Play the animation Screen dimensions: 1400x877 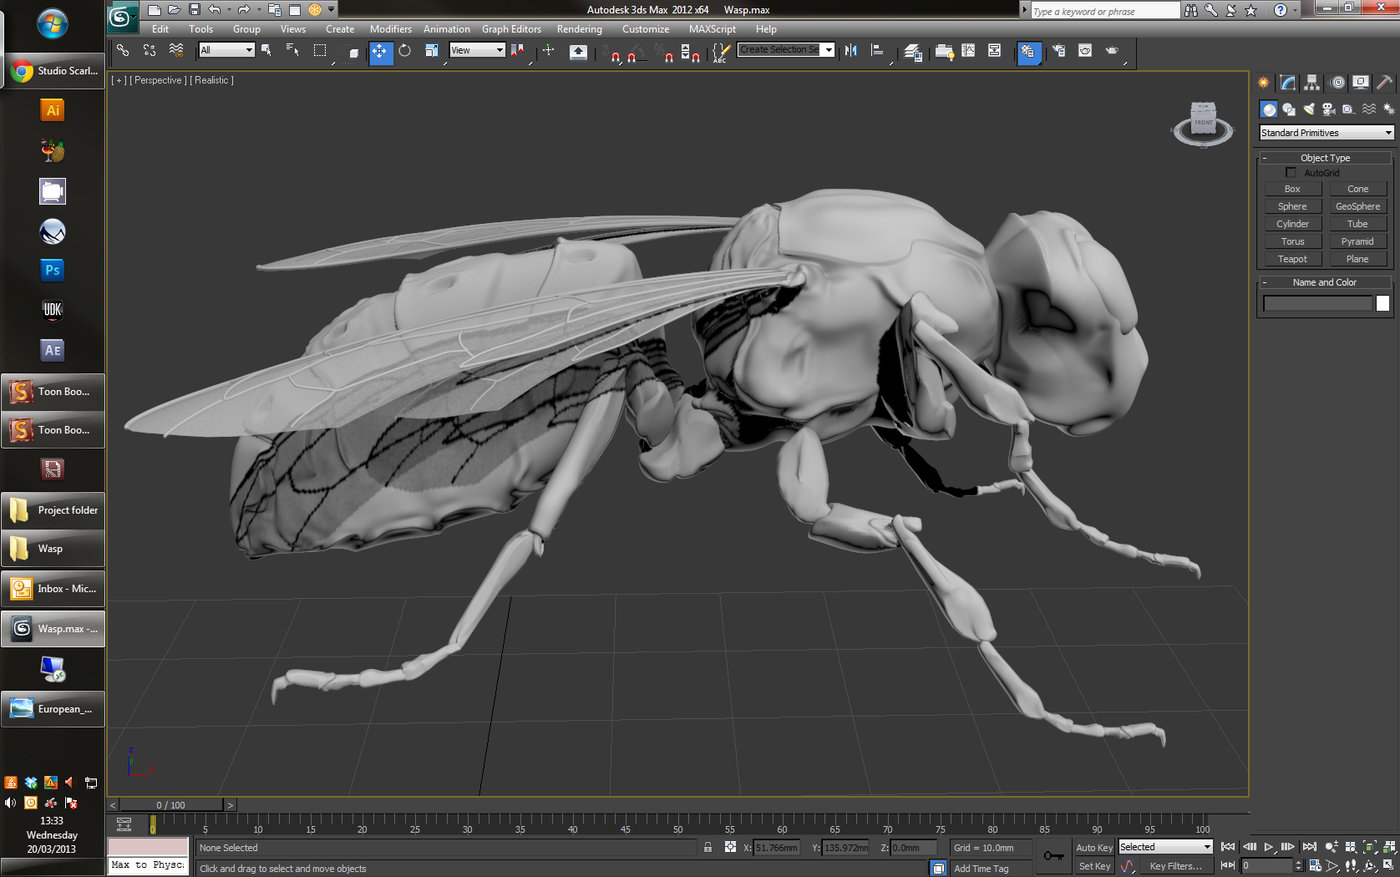point(1268,847)
